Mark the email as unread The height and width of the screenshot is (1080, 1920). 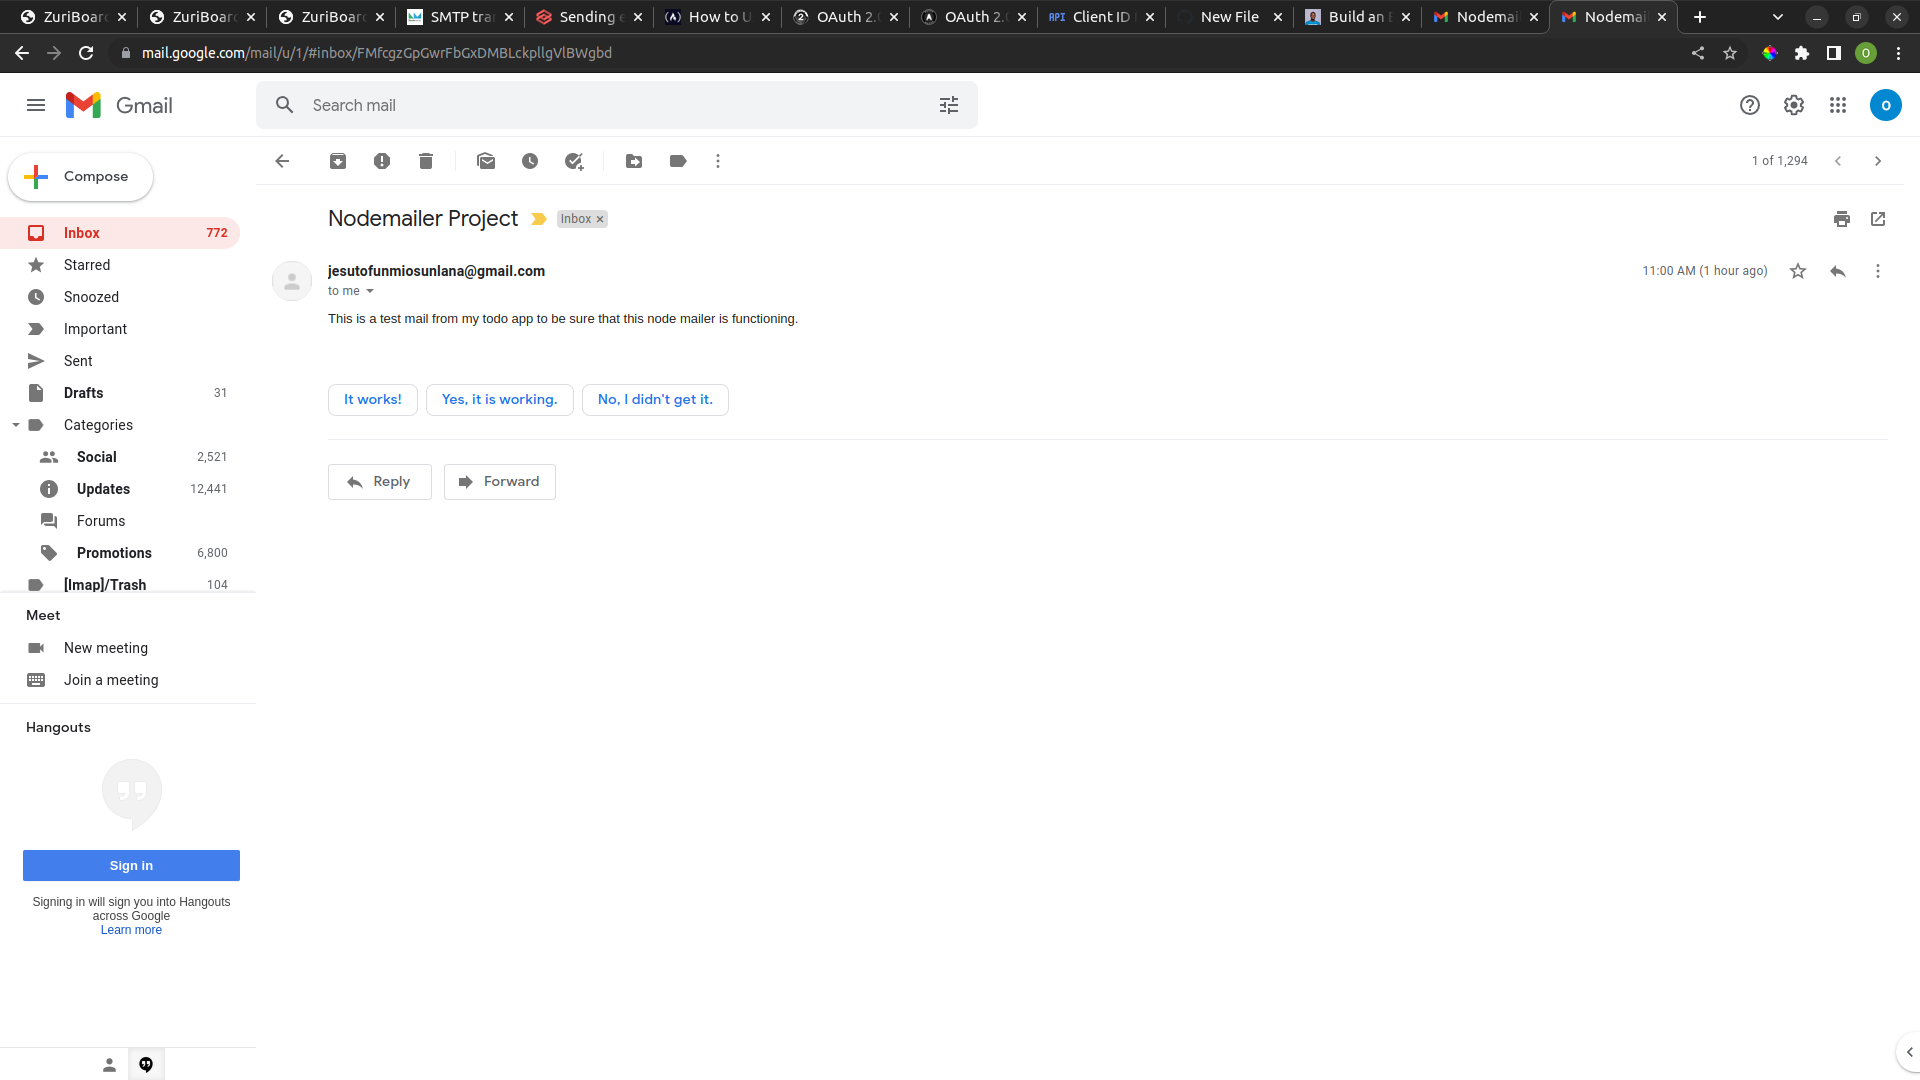tap(486, 161)
